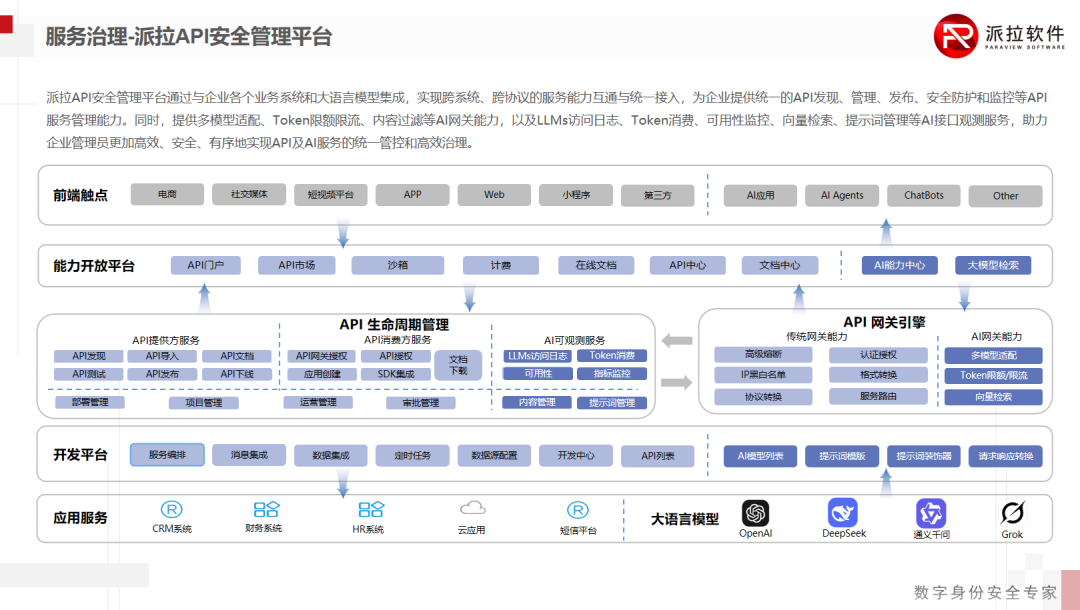Click the LLMs访问日志 item
The height and width of the screenshot is (610, 1080).
pos(536,354)
